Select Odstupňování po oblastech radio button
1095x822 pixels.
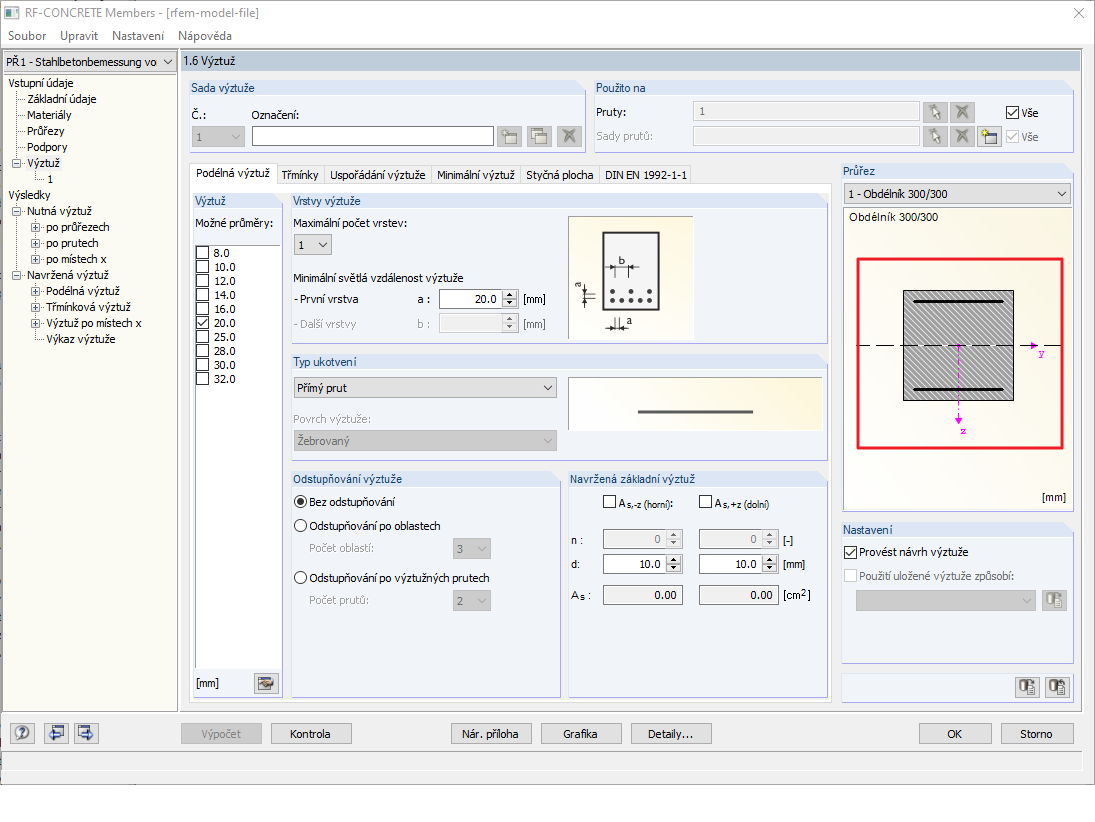[300, 526]
